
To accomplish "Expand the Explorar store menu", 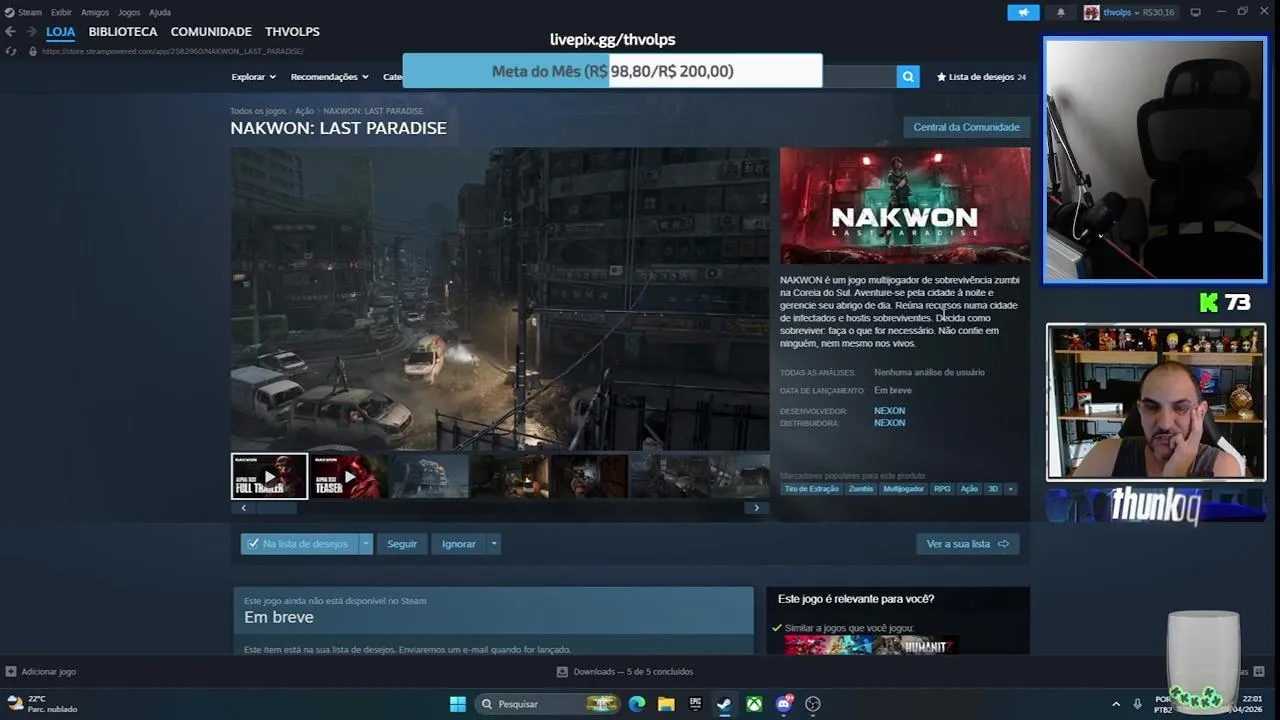I will [x=254, y=77].
